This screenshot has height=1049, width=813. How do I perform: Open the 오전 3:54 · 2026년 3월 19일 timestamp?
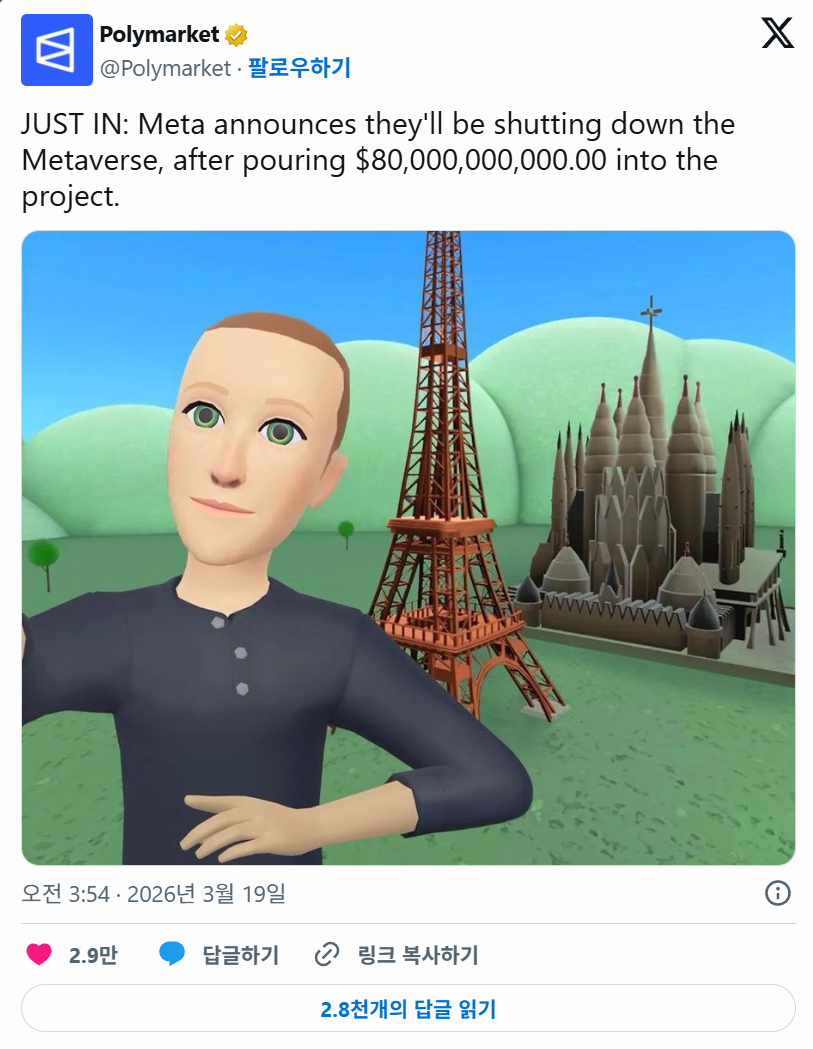[153, 894]
